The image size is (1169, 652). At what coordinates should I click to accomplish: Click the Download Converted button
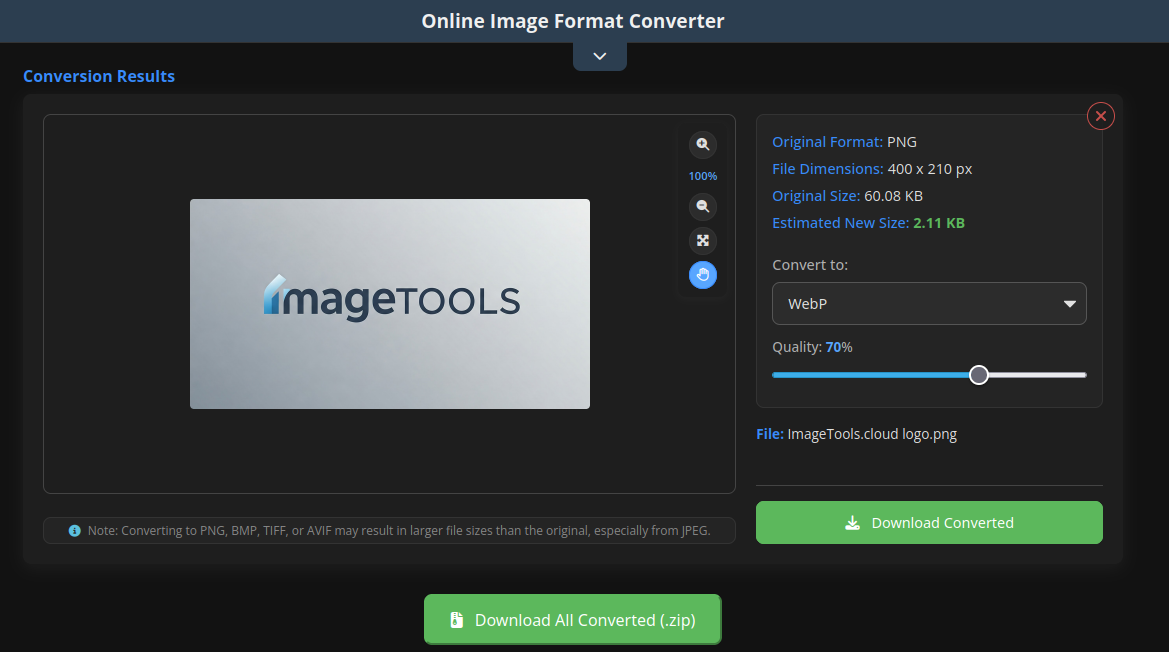coord(929,522)
